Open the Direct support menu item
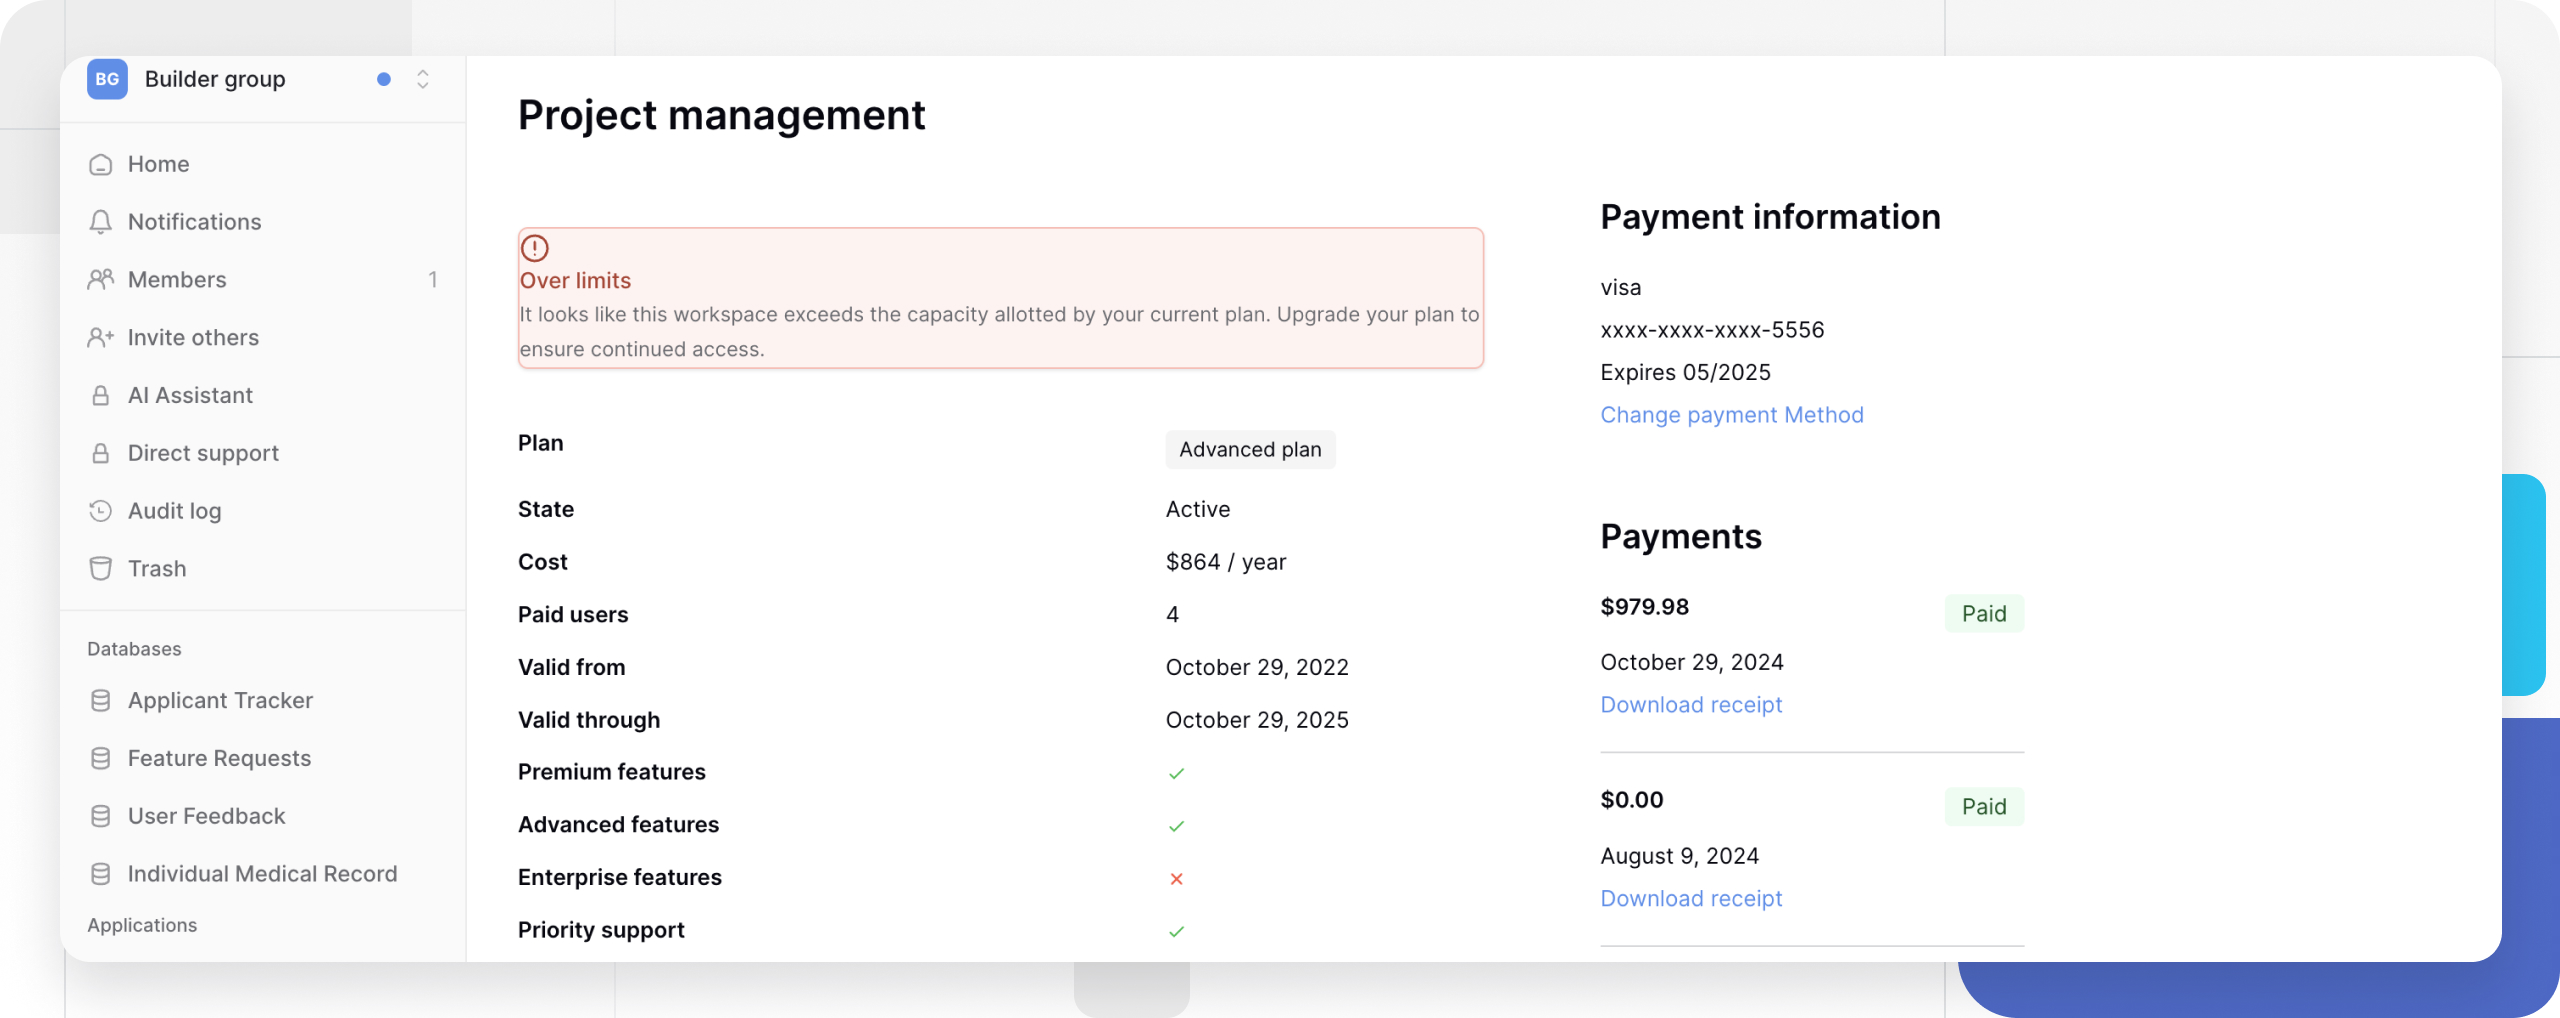Image resolution: width=2560 pixels, height=1018 pixels. coord(203,453)
